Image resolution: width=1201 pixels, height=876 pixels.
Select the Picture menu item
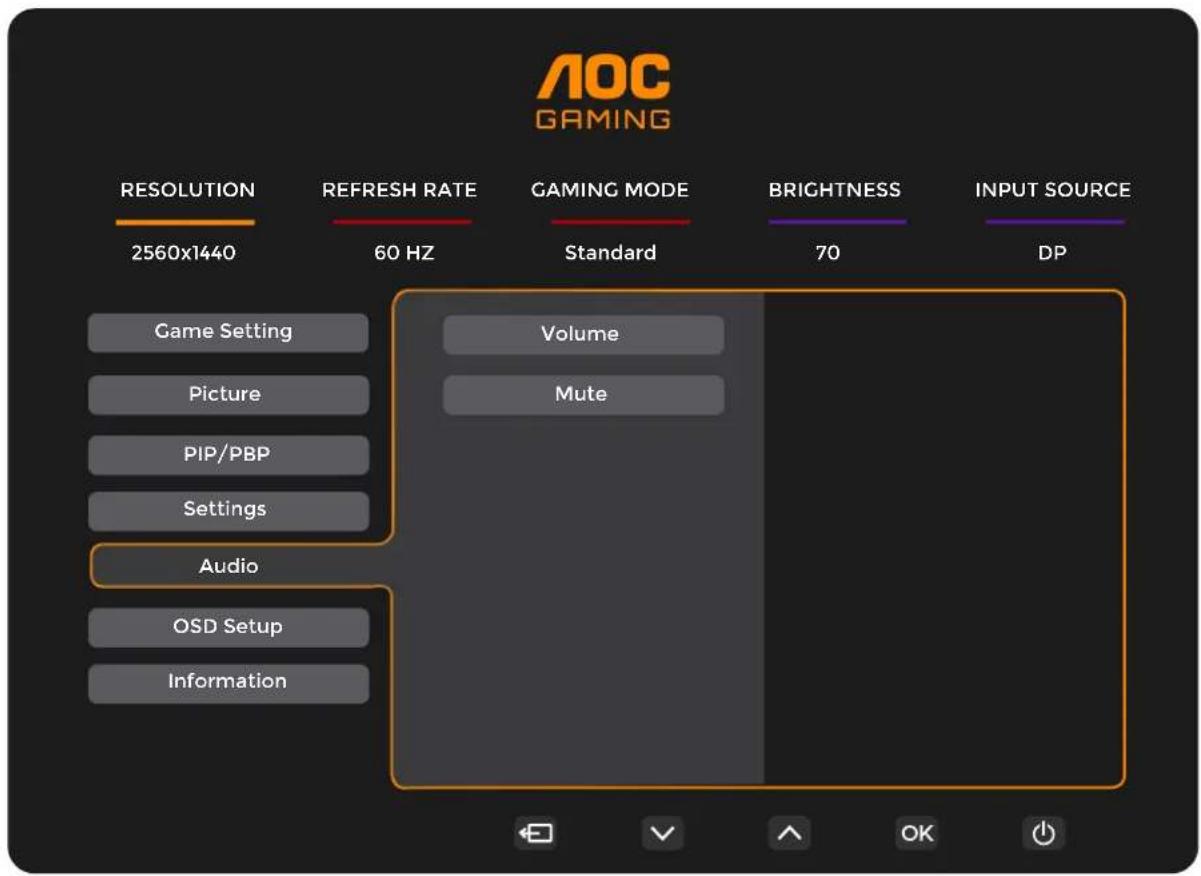coord(228,394)
